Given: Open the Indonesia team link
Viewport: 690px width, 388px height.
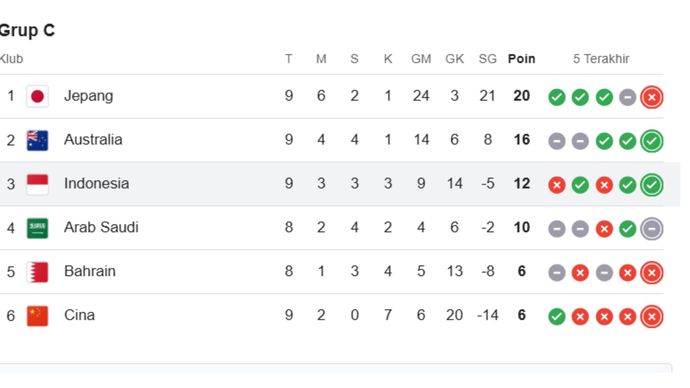Looking at the screenshot, I should 96,183.
